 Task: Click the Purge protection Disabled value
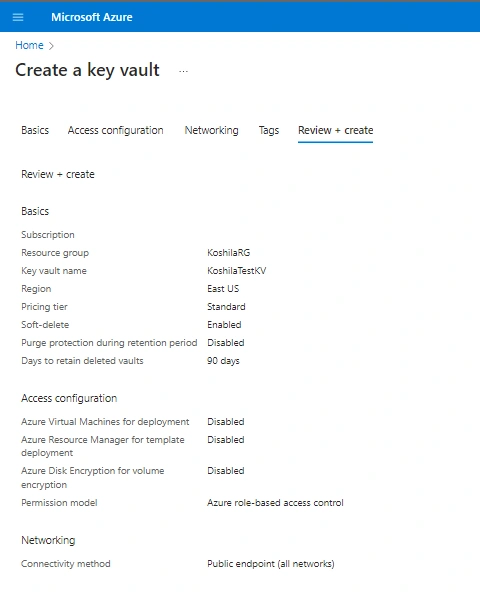coord(226,342)
